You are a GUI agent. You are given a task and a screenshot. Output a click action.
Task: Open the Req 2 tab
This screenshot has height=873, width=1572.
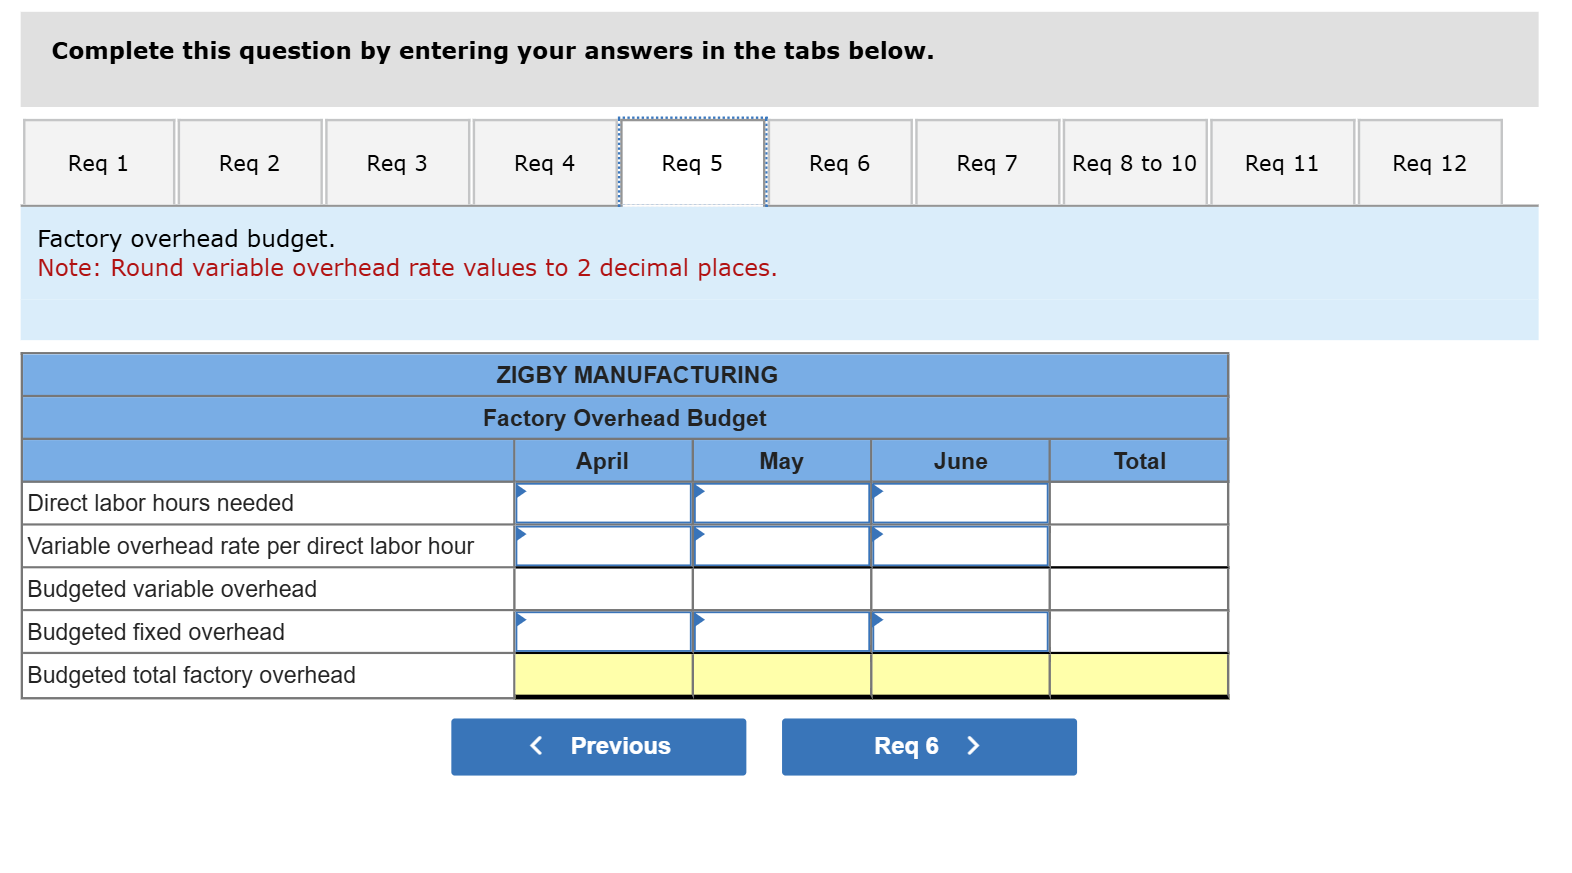[x=249, y=162]
